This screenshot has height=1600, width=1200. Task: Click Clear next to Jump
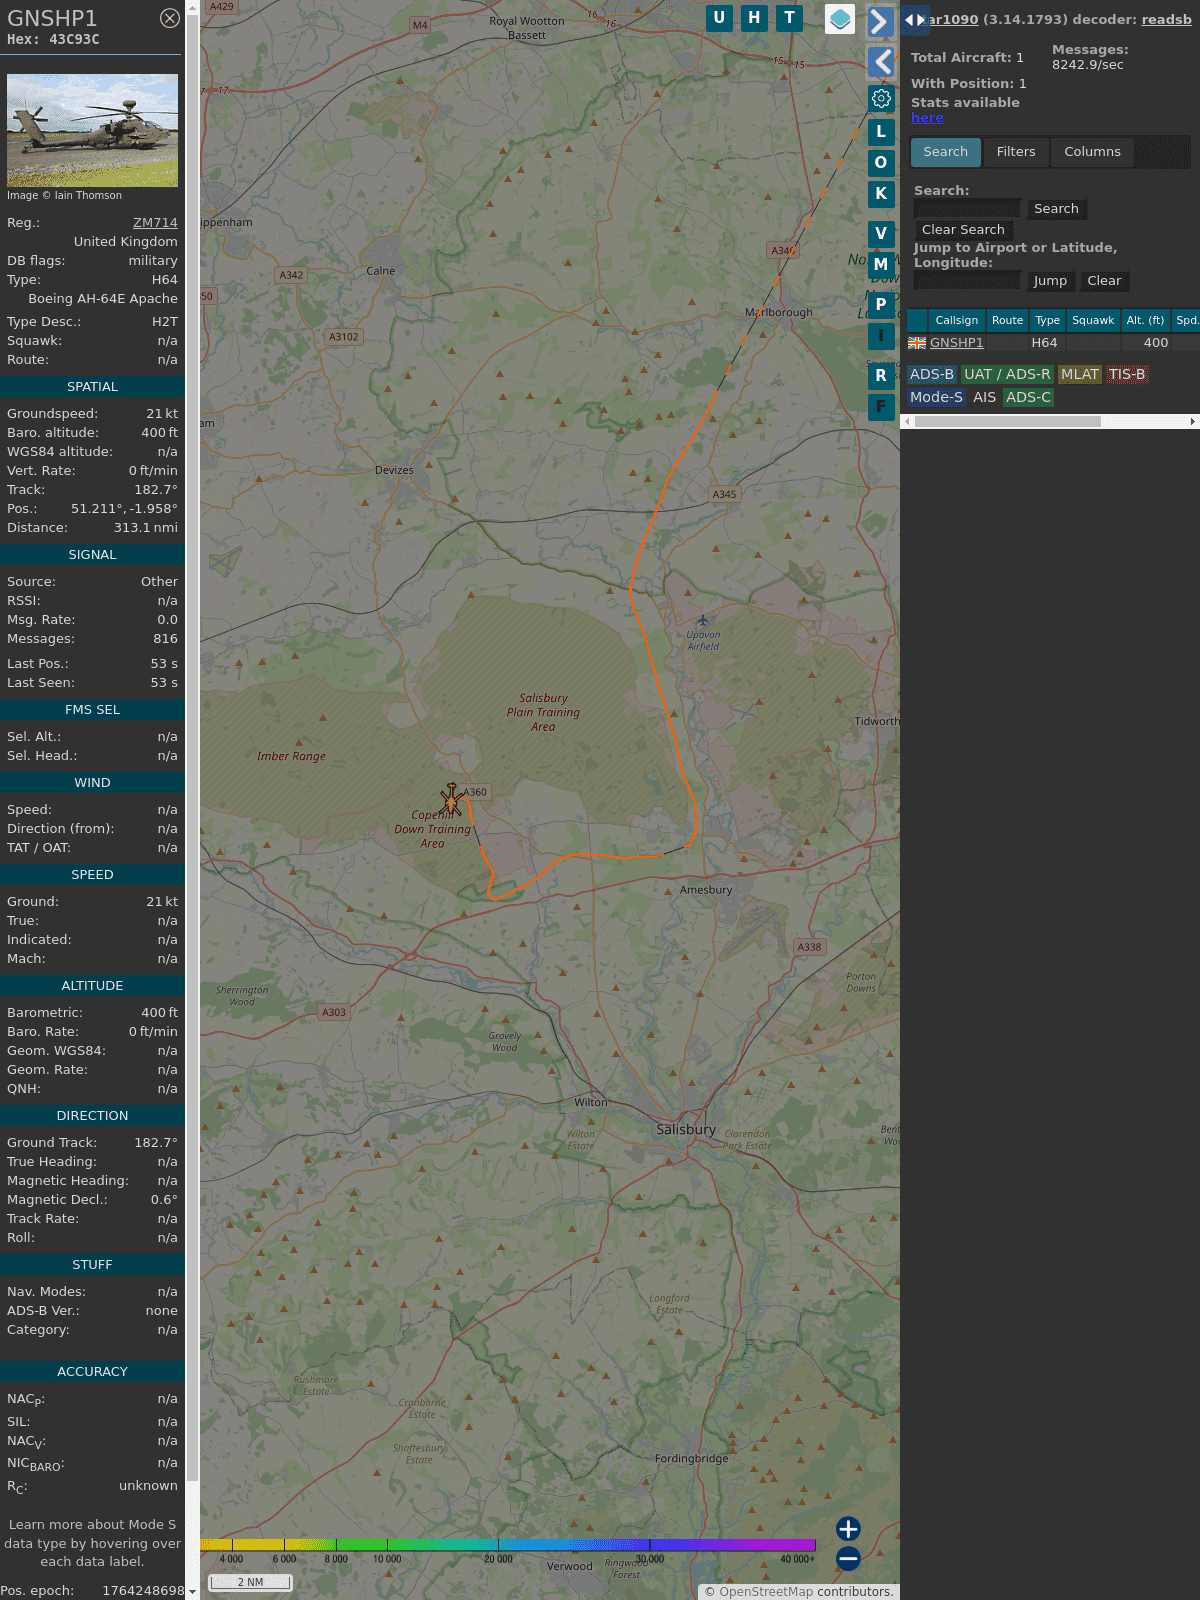point(1104,281)
